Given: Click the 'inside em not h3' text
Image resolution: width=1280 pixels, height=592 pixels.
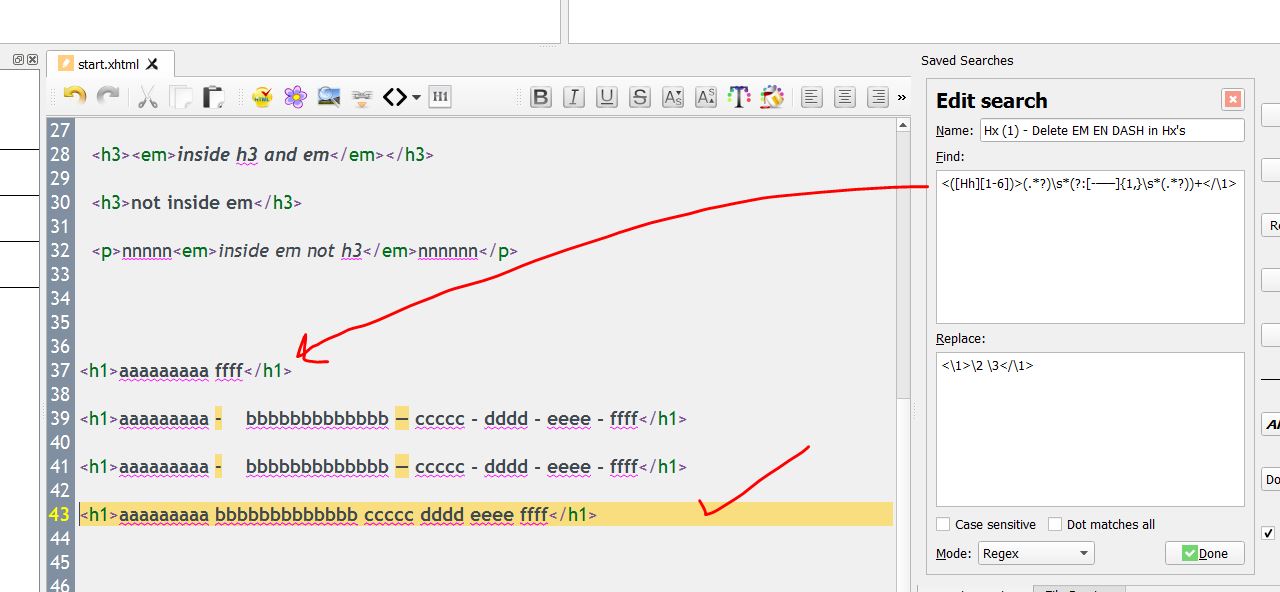Looking at the screenshot, I should pos(290,250).
